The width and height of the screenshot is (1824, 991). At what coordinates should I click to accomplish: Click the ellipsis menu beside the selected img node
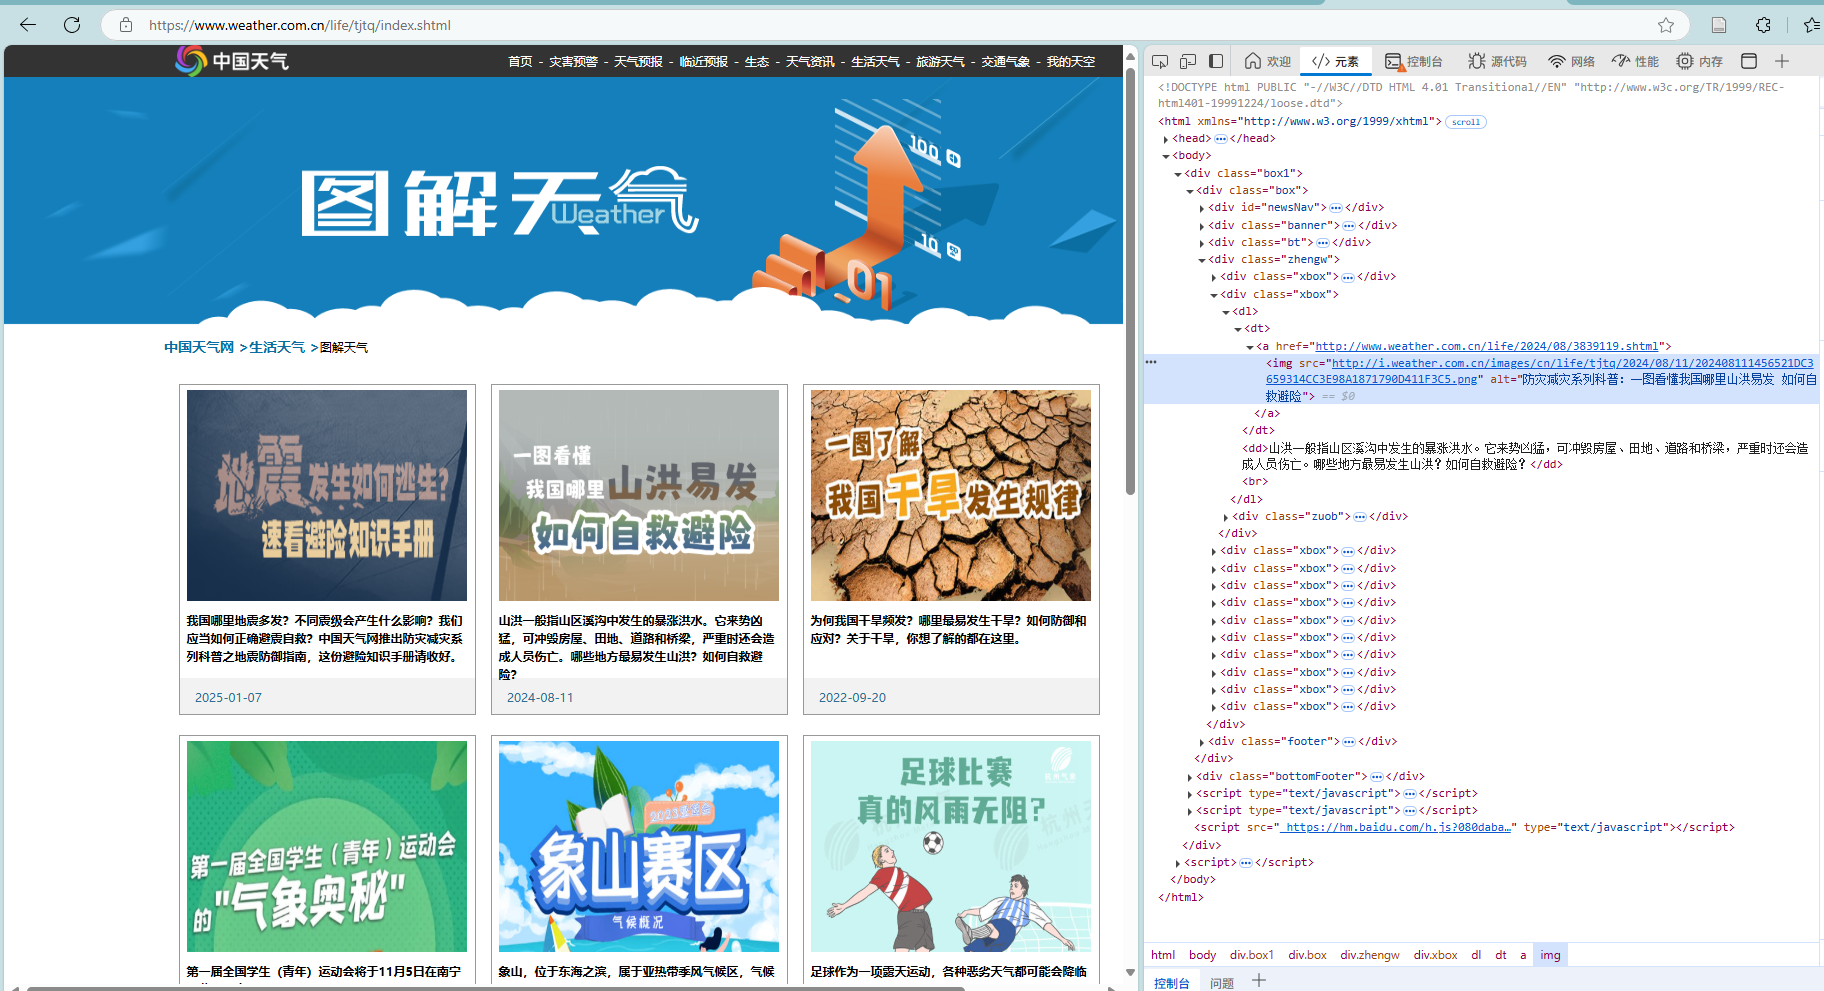[x=1151, y=362]
